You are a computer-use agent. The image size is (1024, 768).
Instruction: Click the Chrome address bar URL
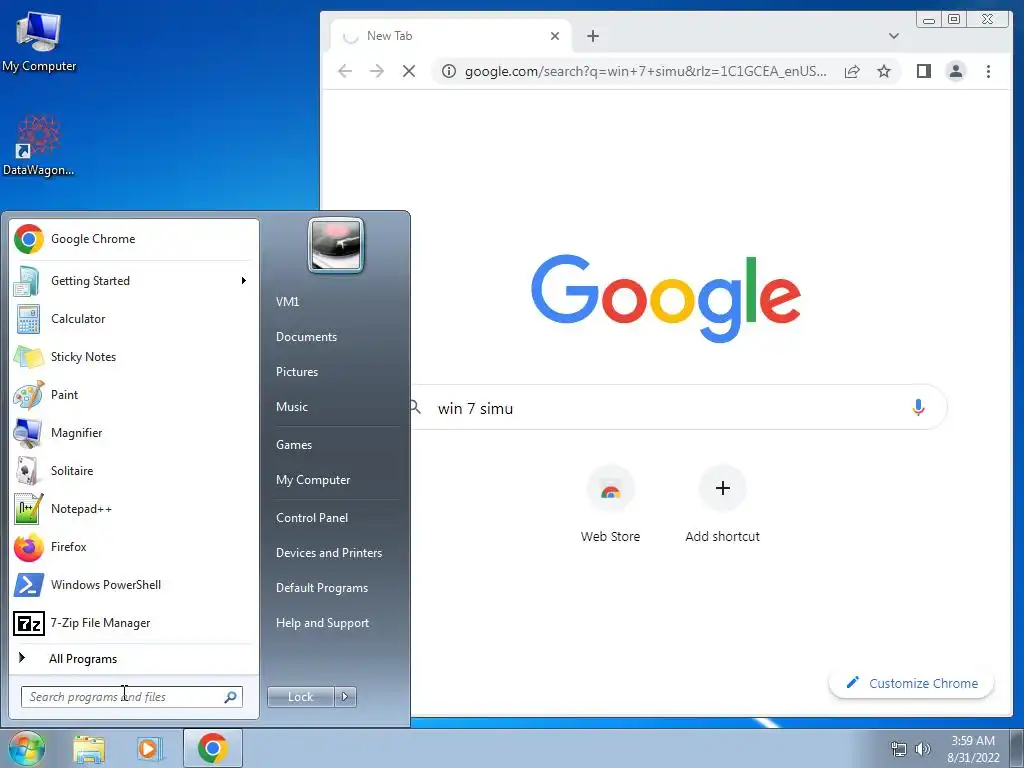click(x=645, y=71)
